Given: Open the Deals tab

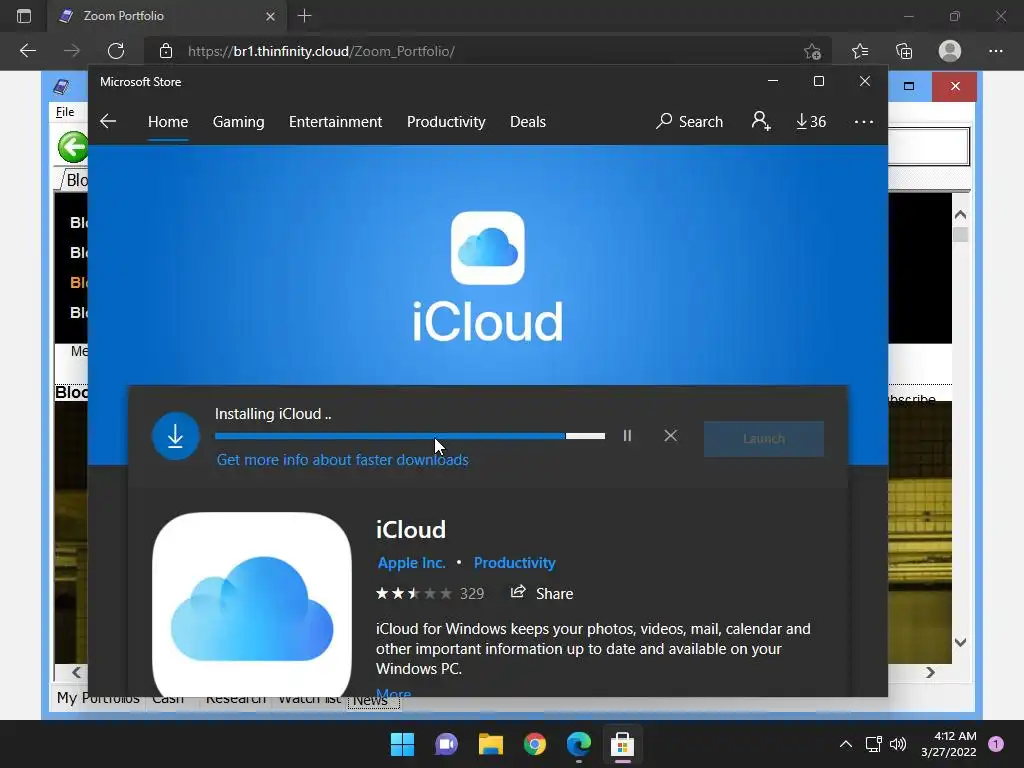Looking at the screenshot, I should click(x=528, y=121).
